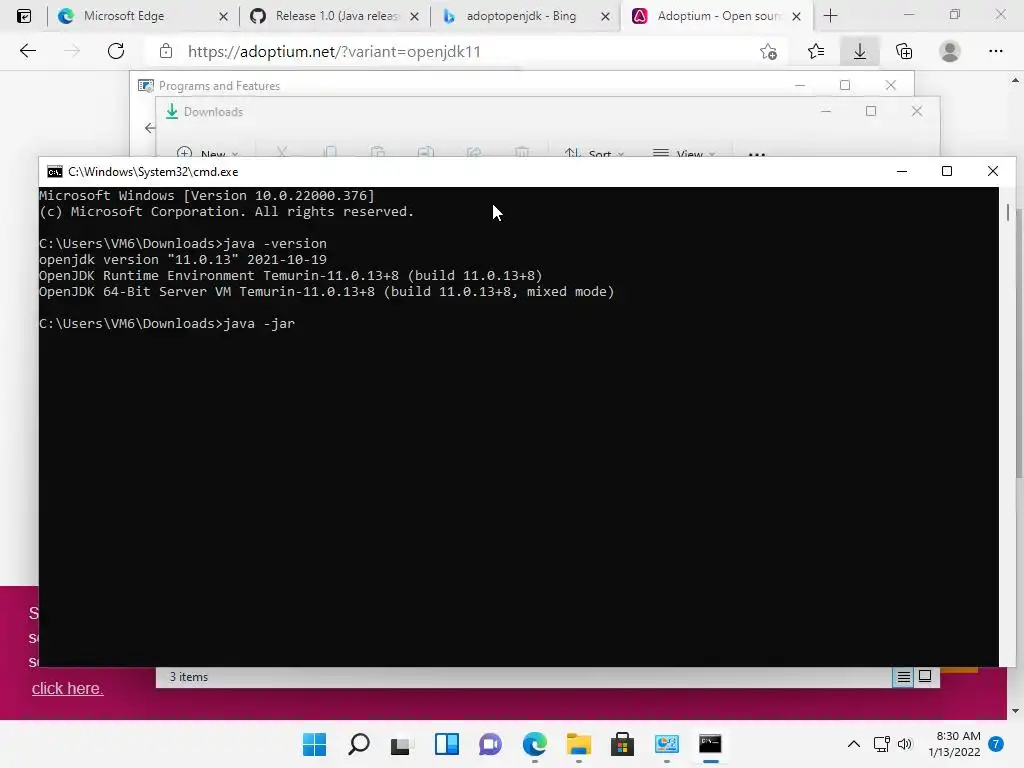Open Widgets from taskbar
The width and height of the screenshot is (1024, 768).
point(447,744)
